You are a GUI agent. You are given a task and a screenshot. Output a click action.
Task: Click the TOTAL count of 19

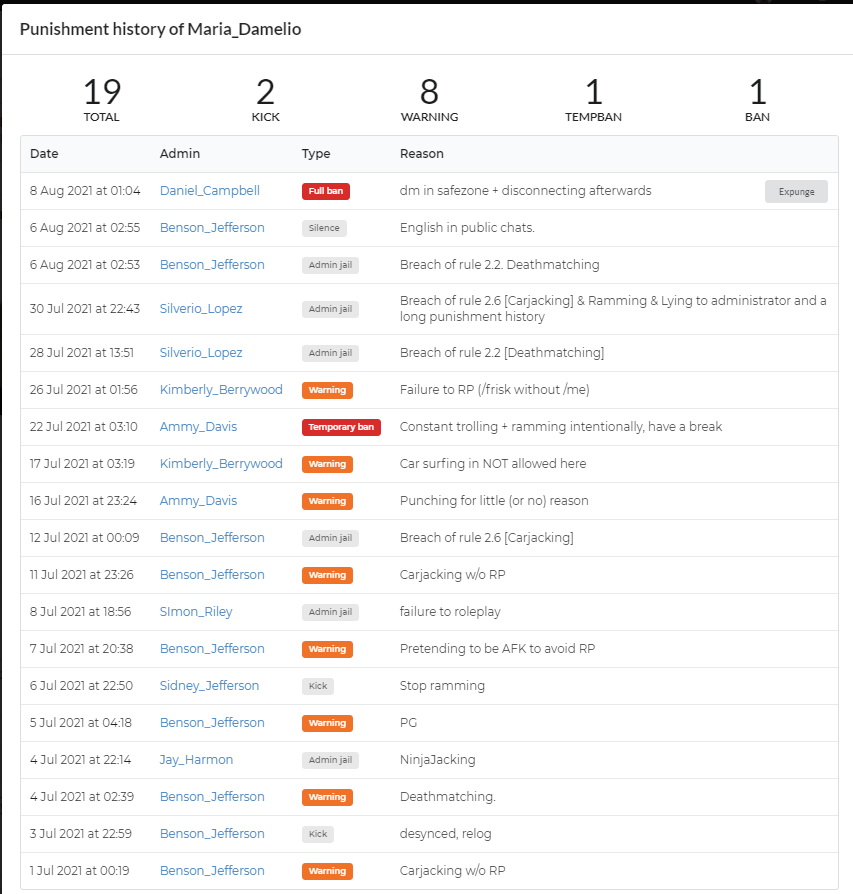(x=102, y=91)
